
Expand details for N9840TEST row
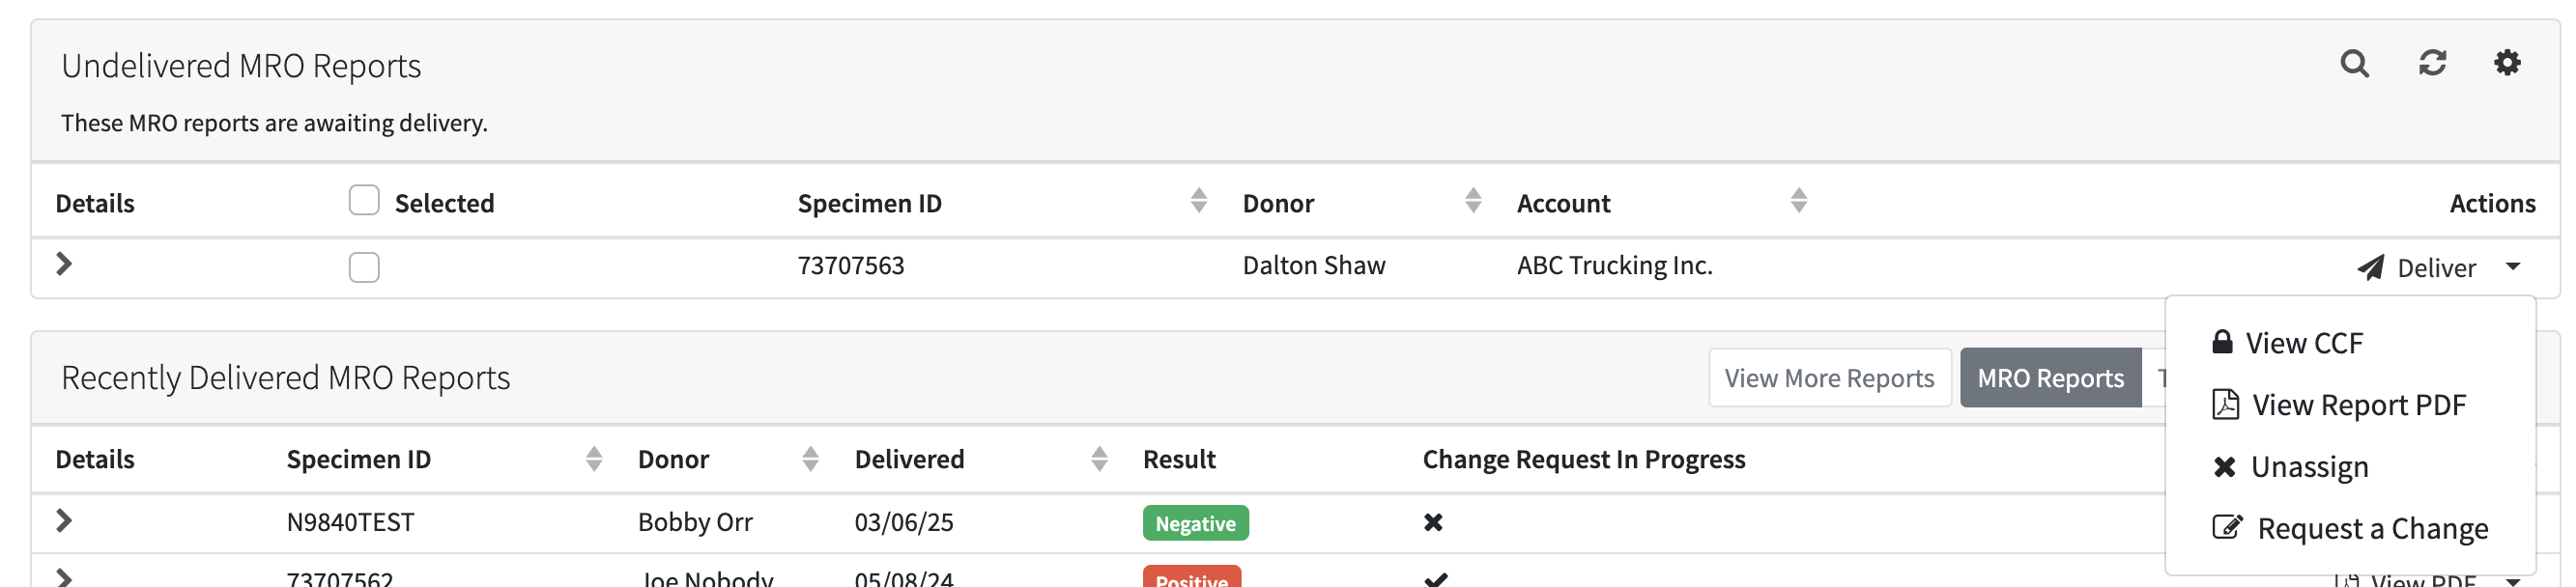click(x=64, y=521)
